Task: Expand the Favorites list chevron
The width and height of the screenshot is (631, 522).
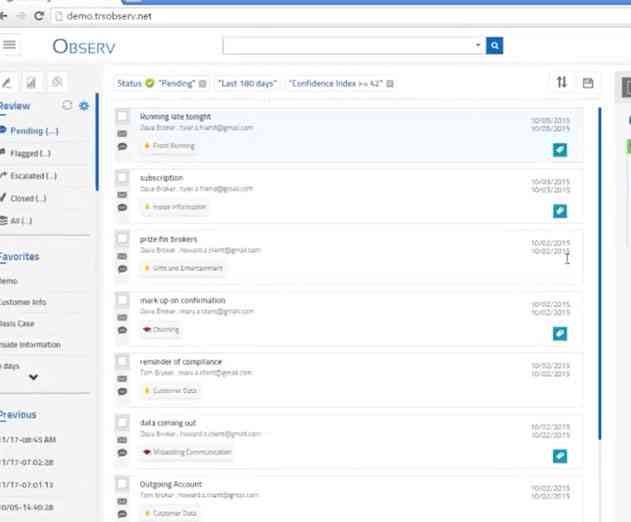Action: click(x=33, y=377)
